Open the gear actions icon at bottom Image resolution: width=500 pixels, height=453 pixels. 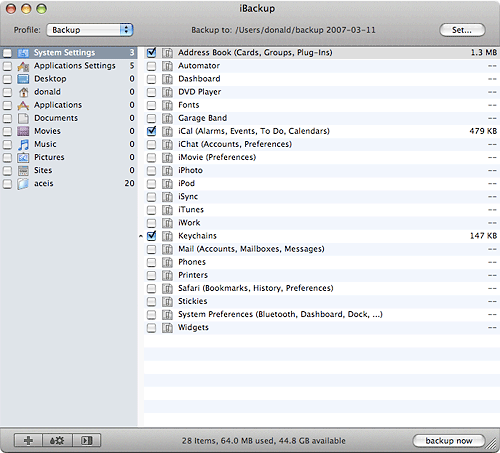click(x=57, y=441)
